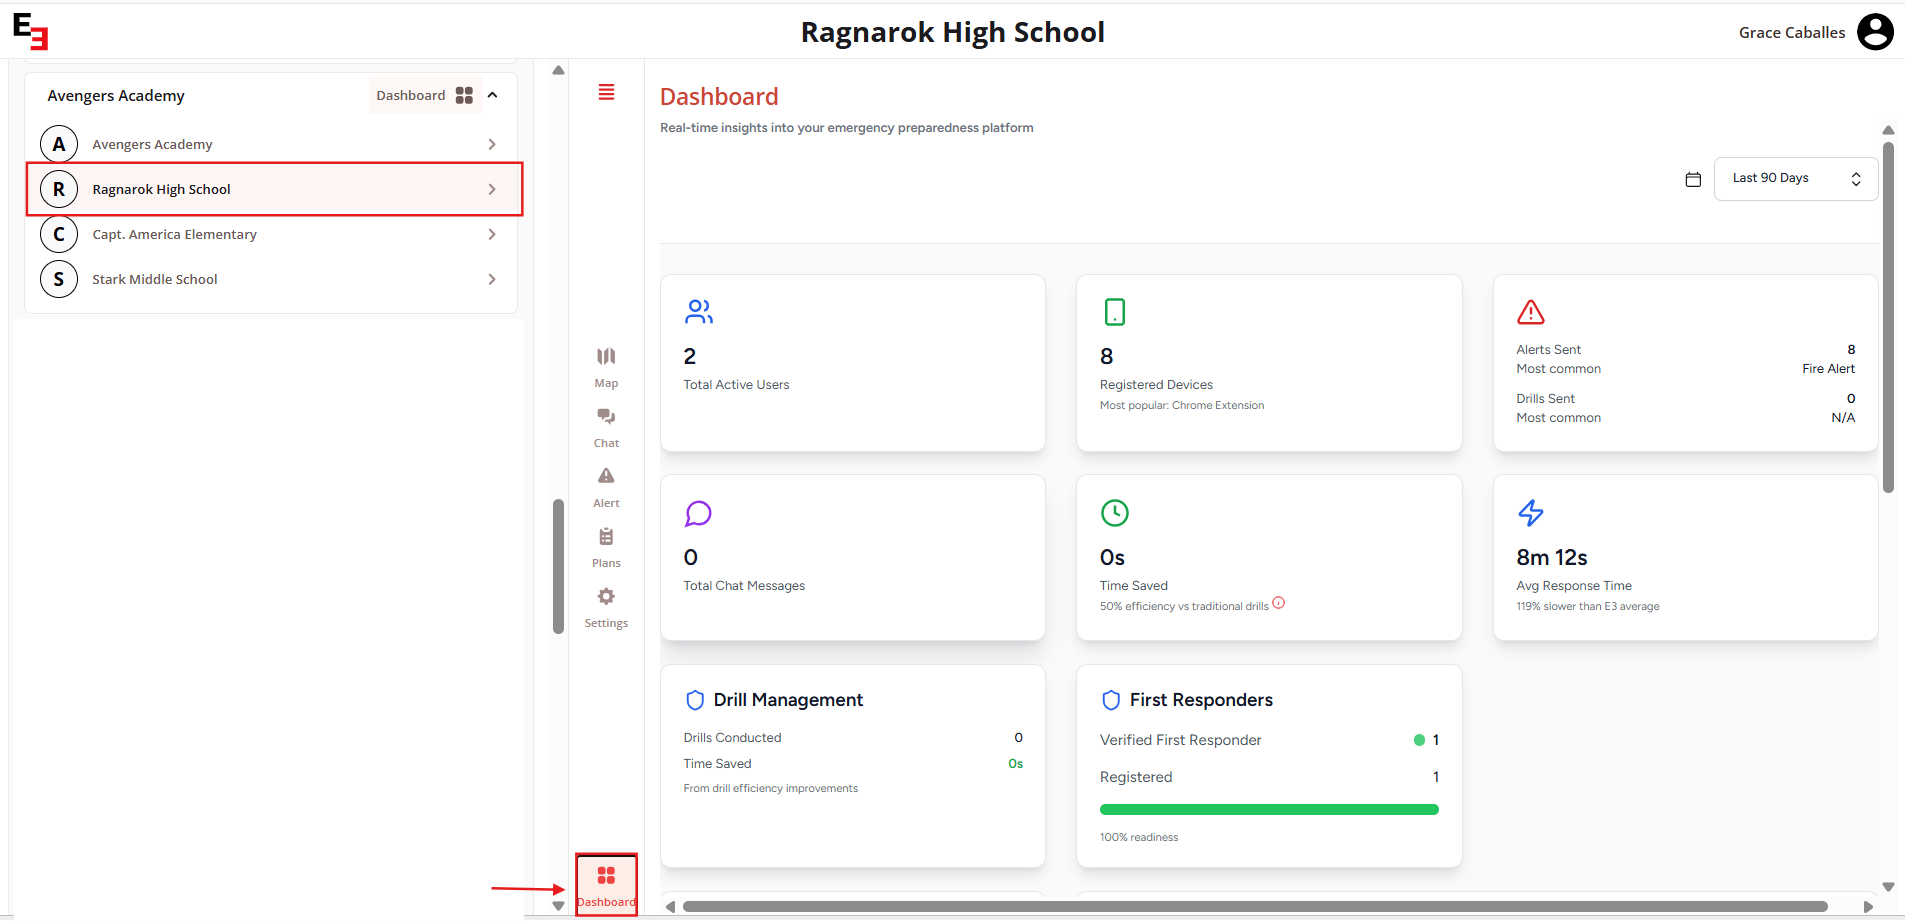Toggle the red hamburger menu icon
This screenshot has height=921, width=1905.
click(x=606, y=92)
